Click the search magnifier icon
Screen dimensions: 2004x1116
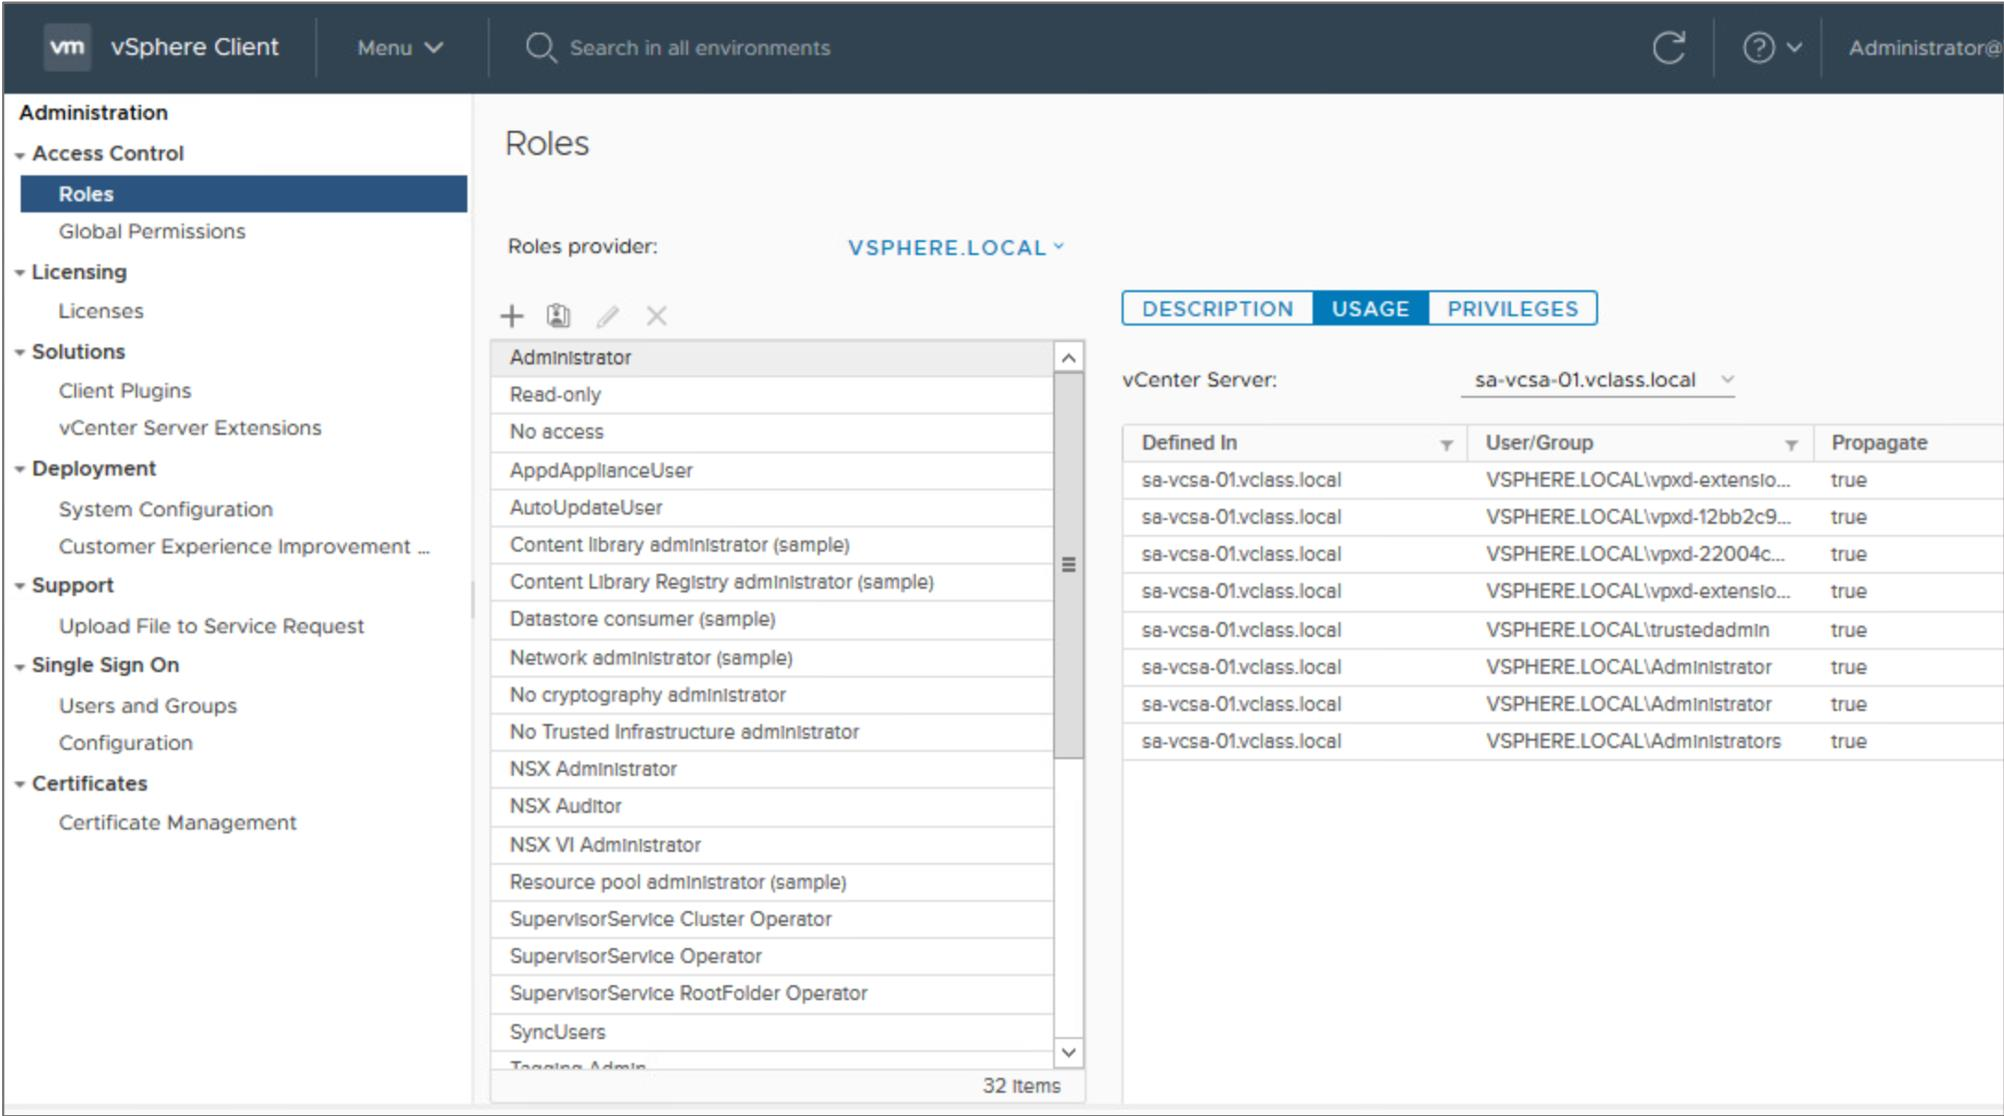[540, 47]
